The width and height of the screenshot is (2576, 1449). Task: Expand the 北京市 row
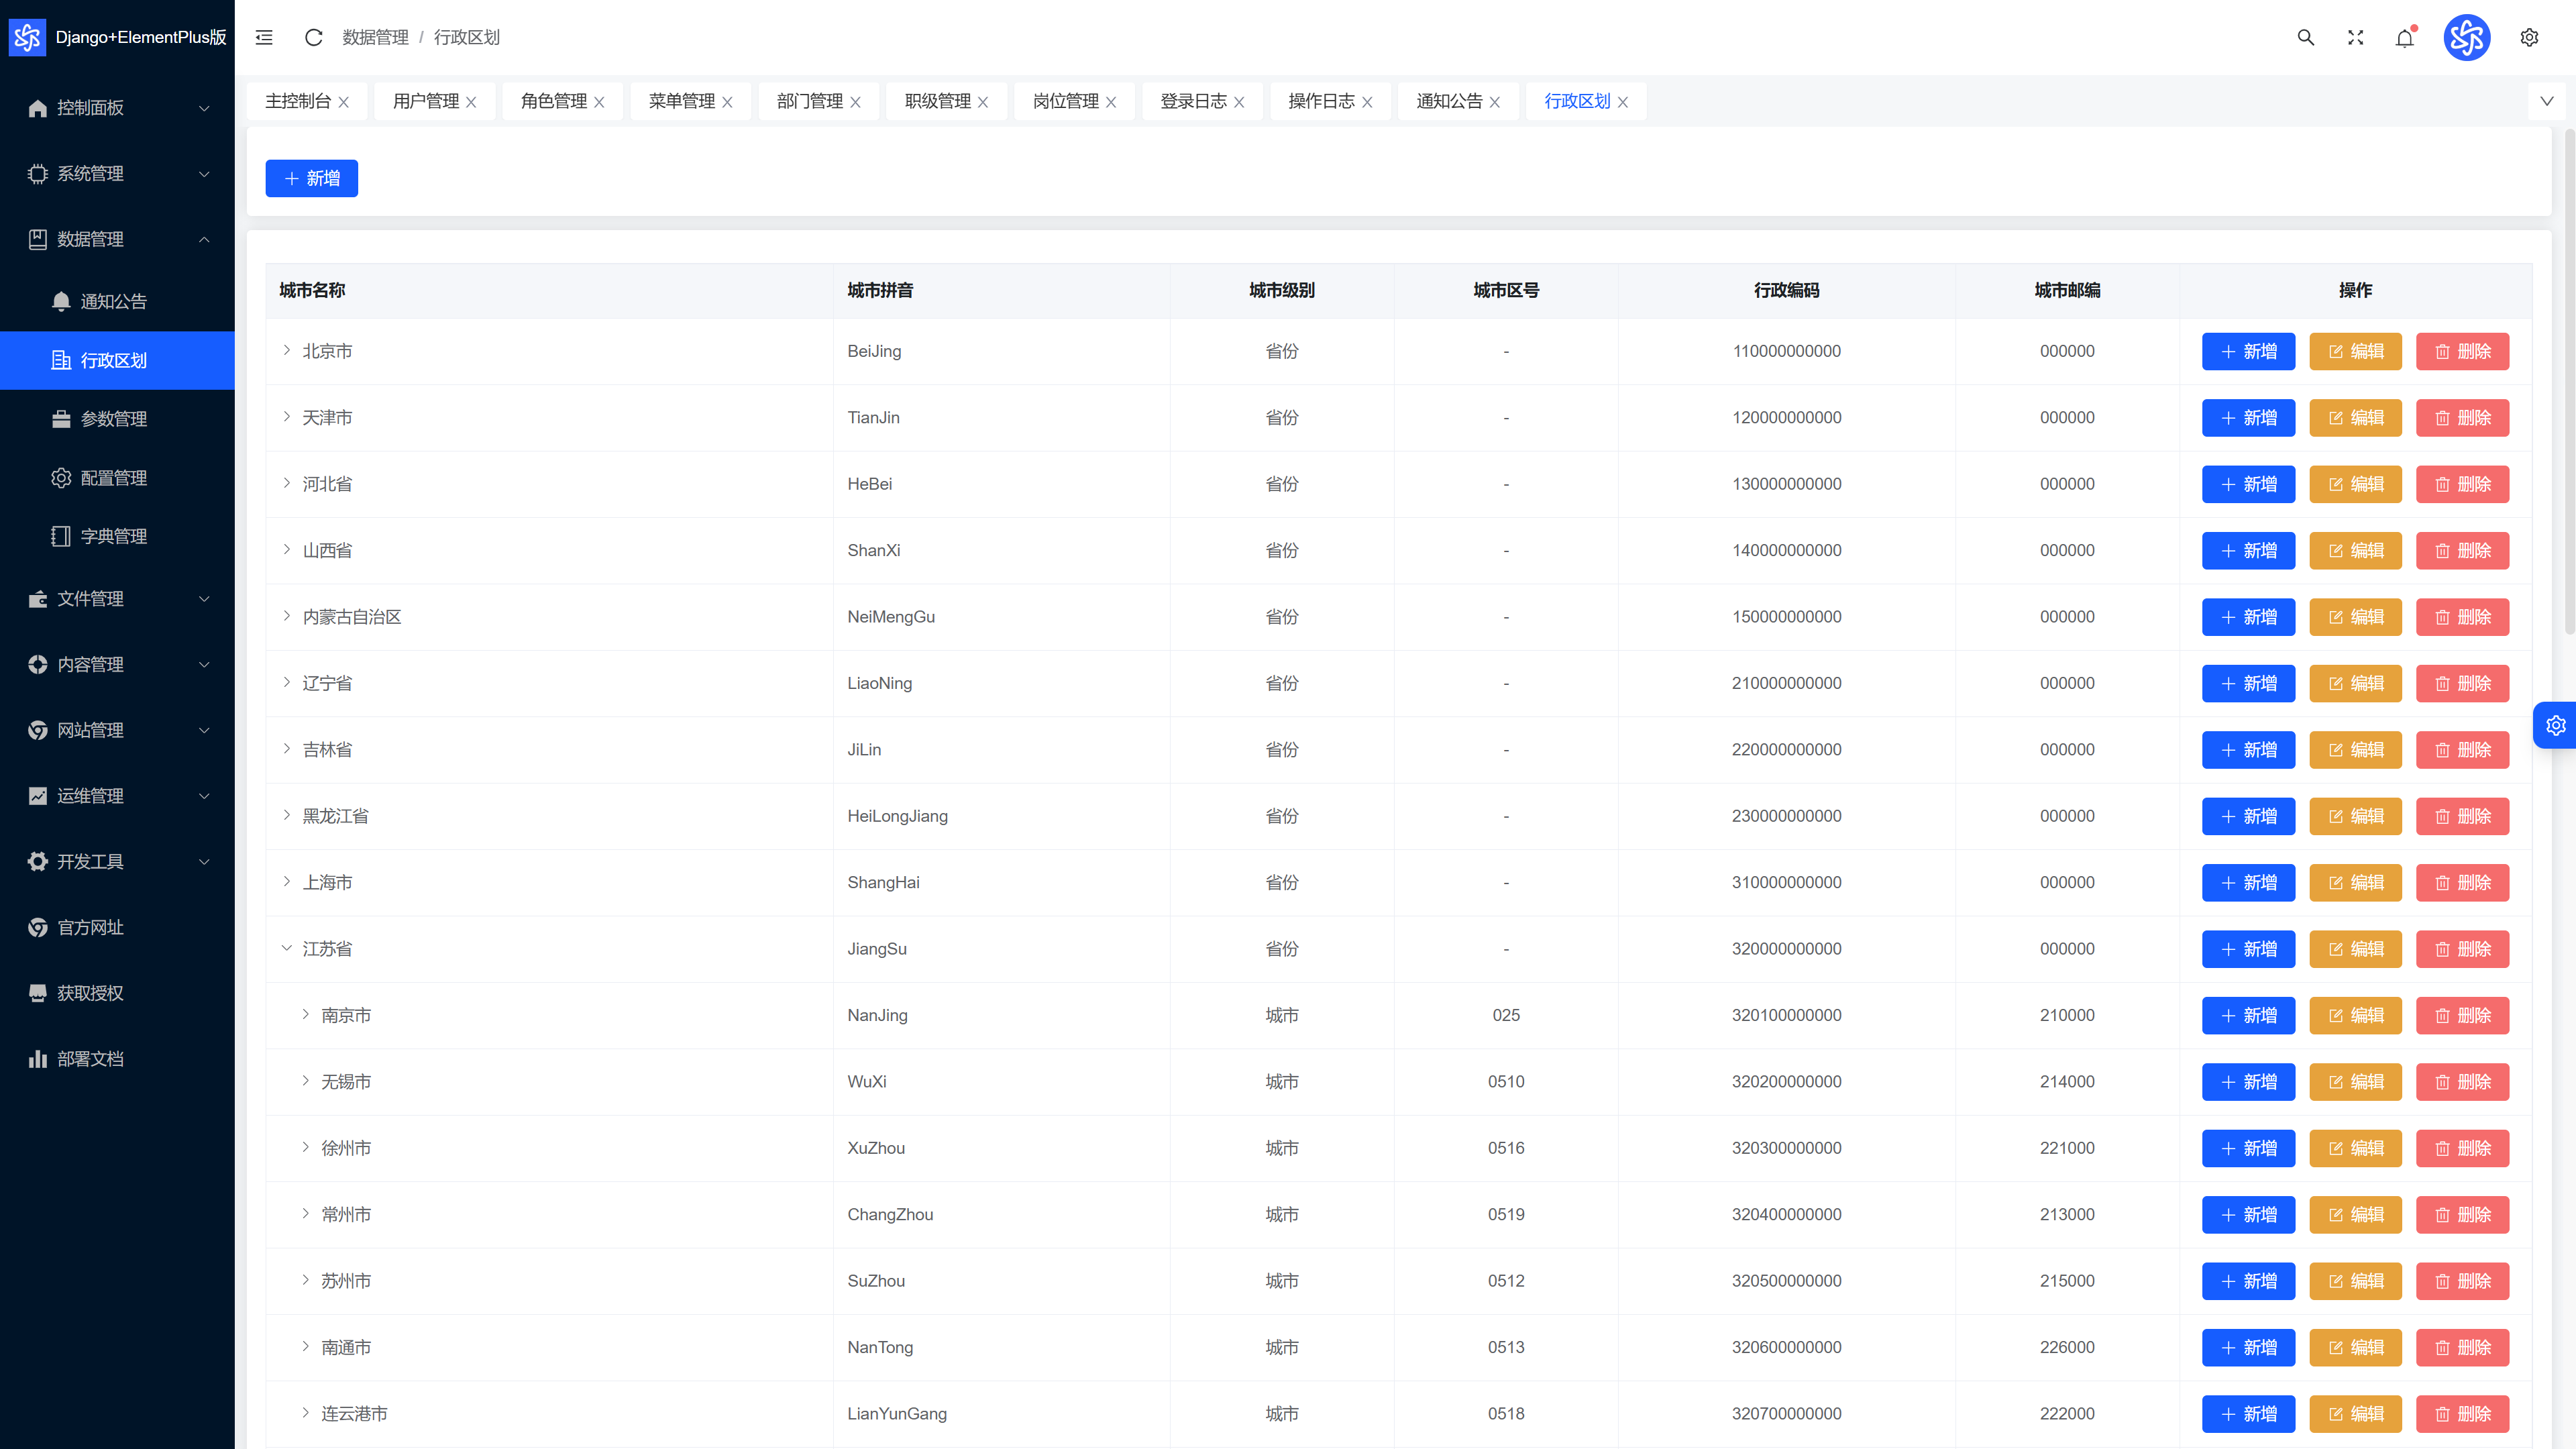287,350
